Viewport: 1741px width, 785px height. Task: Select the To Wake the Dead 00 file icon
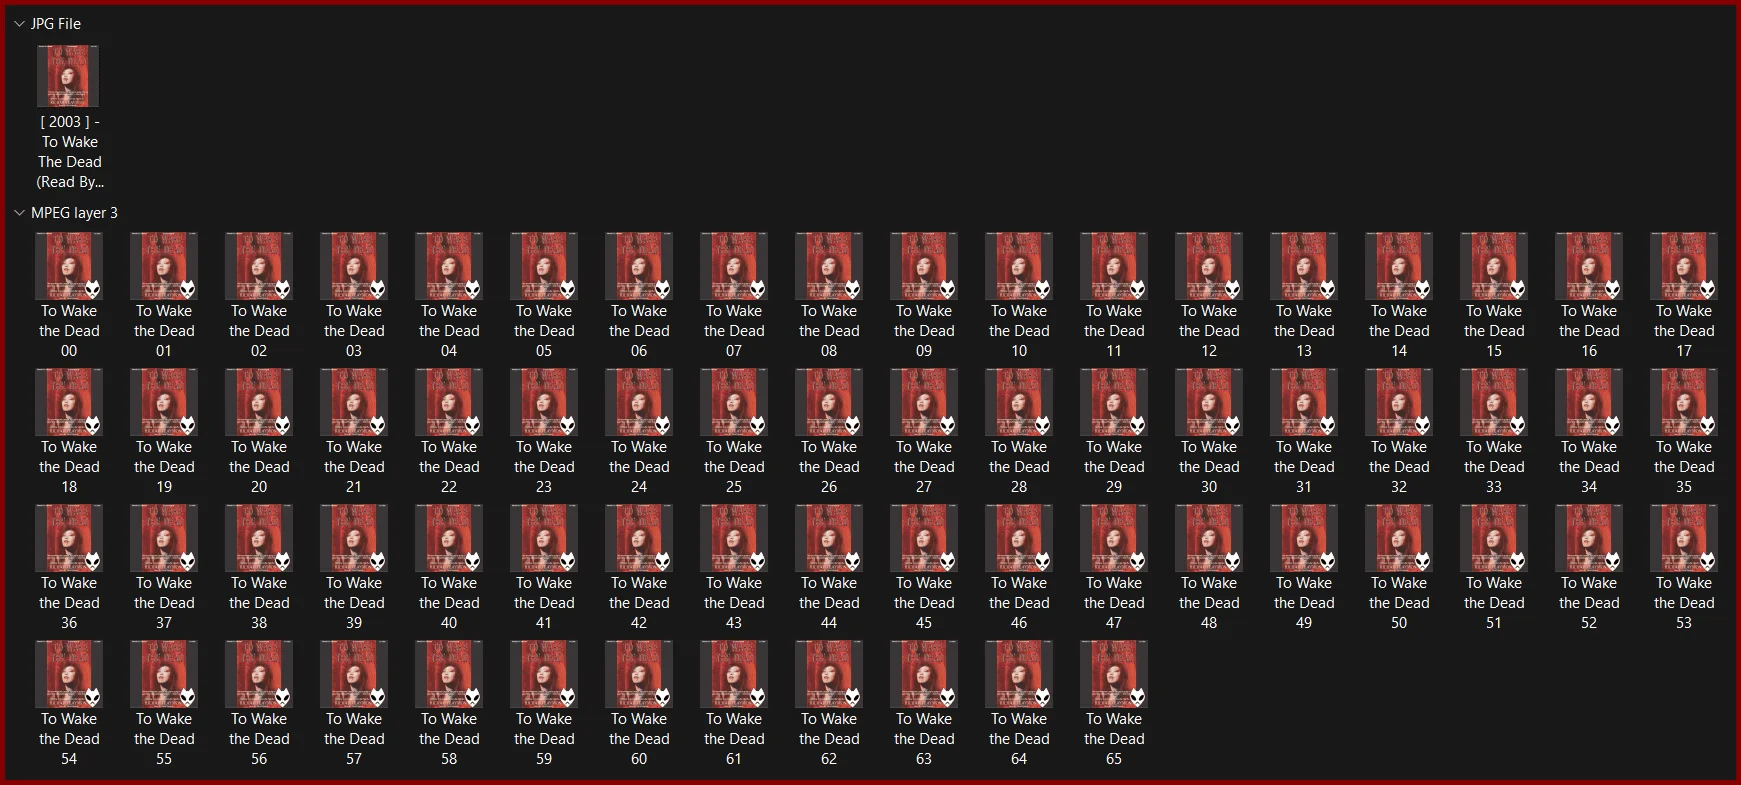point(69,266)
